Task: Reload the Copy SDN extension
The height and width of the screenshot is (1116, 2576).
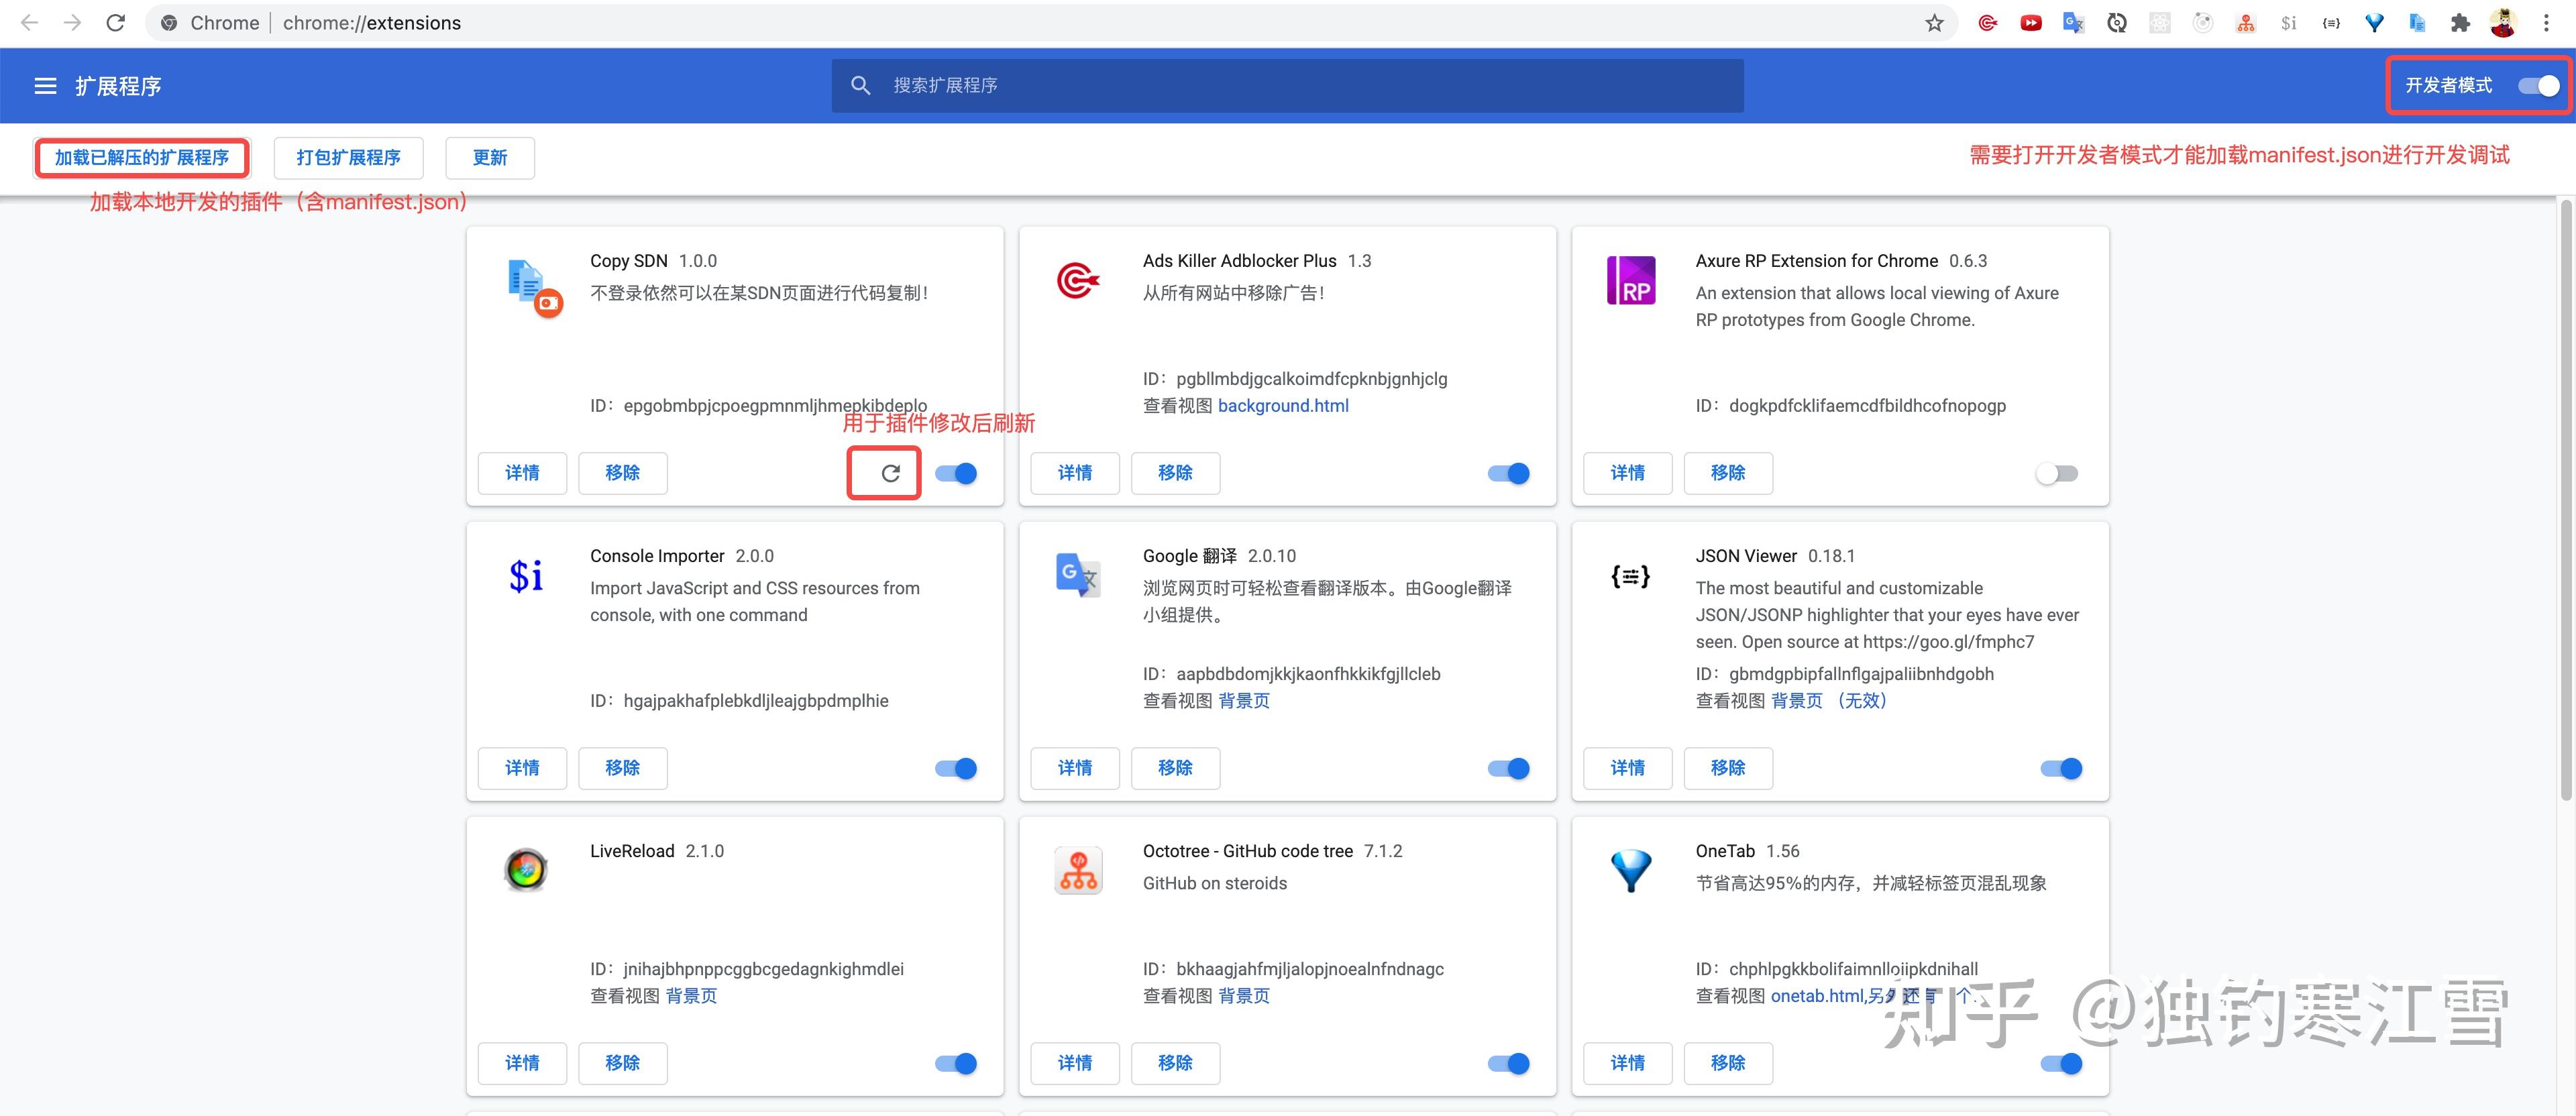Action: [x=890, y=473]
